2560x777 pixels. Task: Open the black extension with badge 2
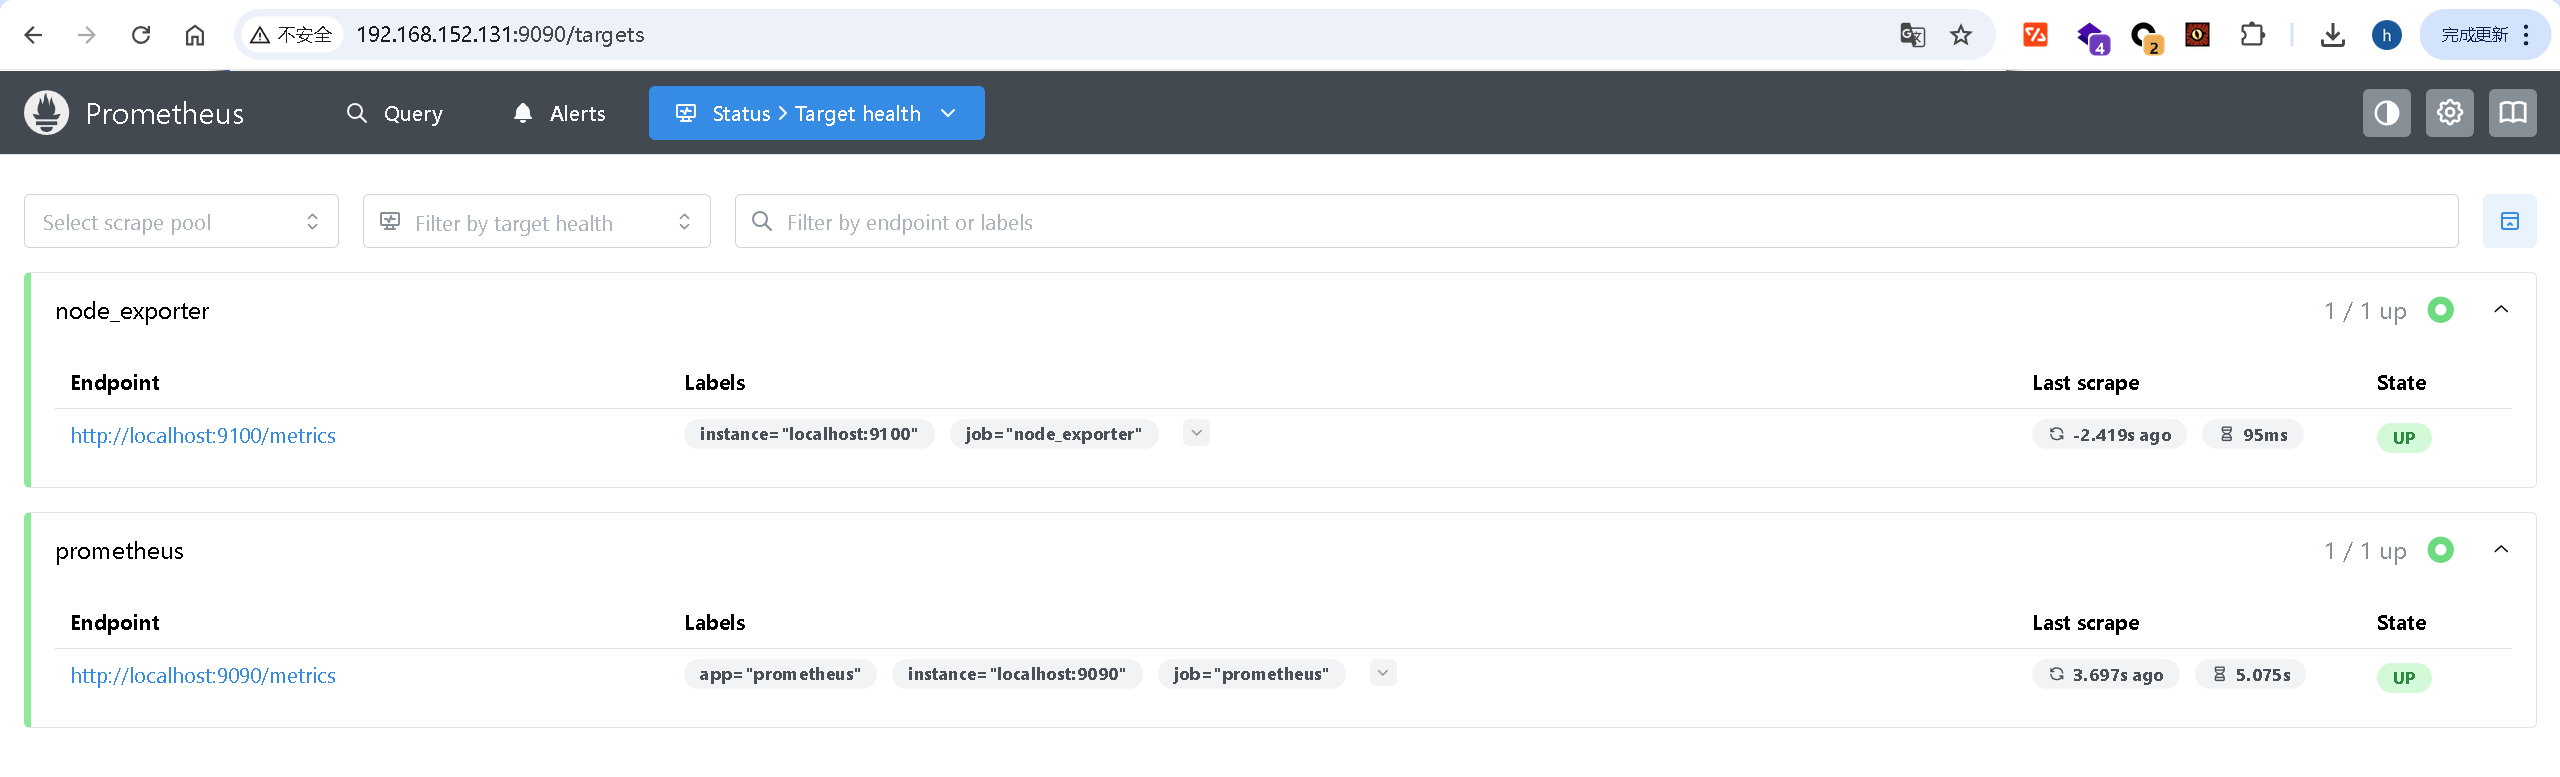point(2145,38)
